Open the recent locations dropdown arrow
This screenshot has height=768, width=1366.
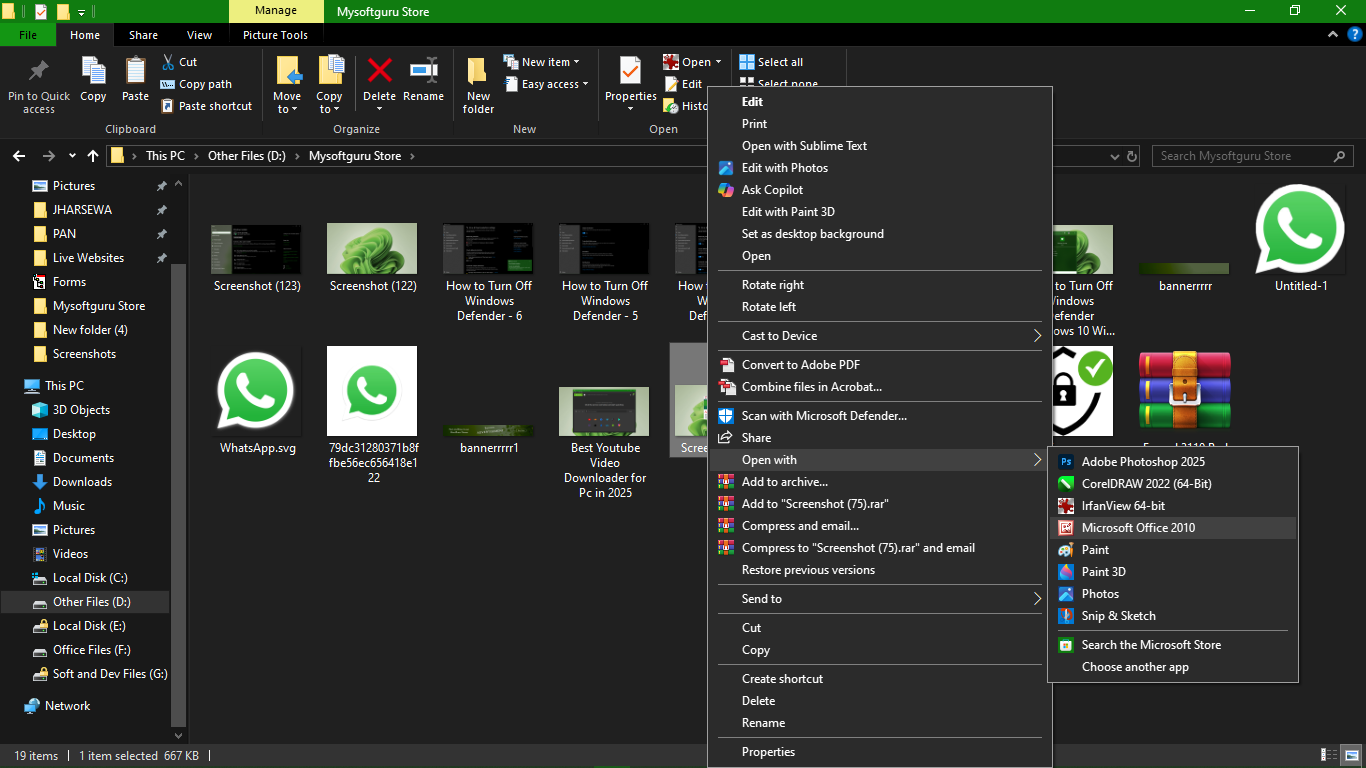click(x=72, y=156)
